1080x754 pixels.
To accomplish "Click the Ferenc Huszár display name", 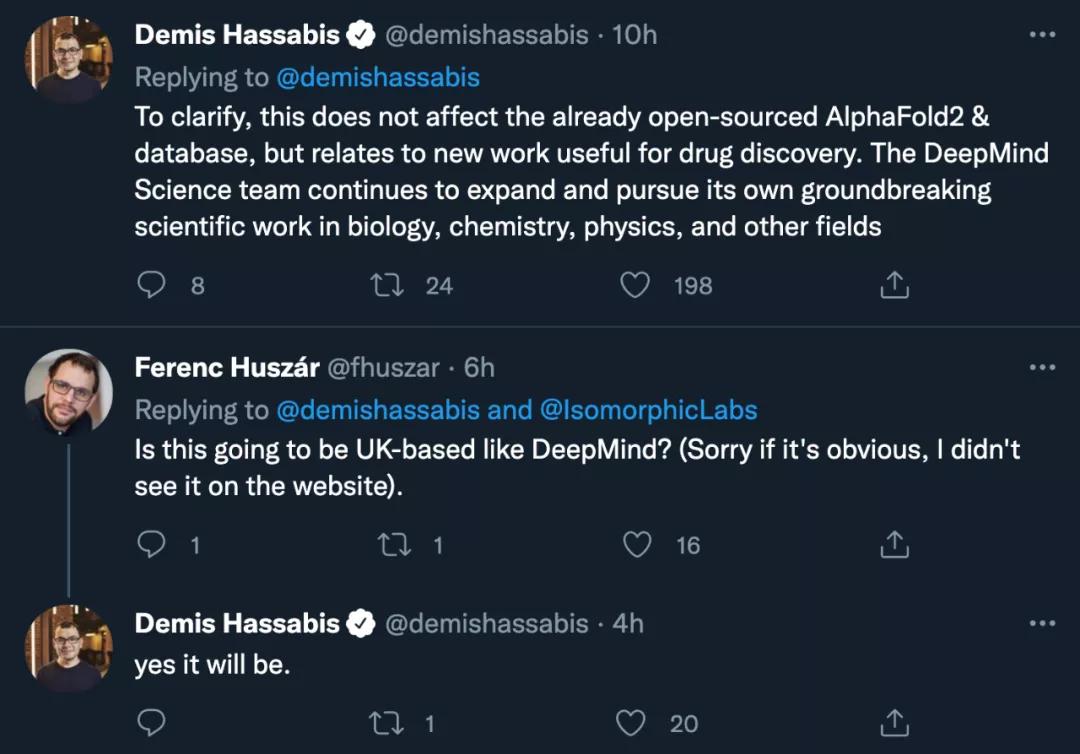I will (227, 368).
